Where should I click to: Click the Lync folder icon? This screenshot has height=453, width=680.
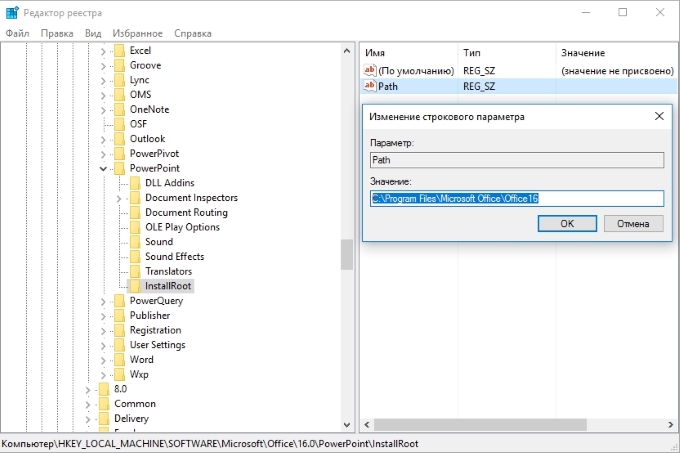point(120,80)
